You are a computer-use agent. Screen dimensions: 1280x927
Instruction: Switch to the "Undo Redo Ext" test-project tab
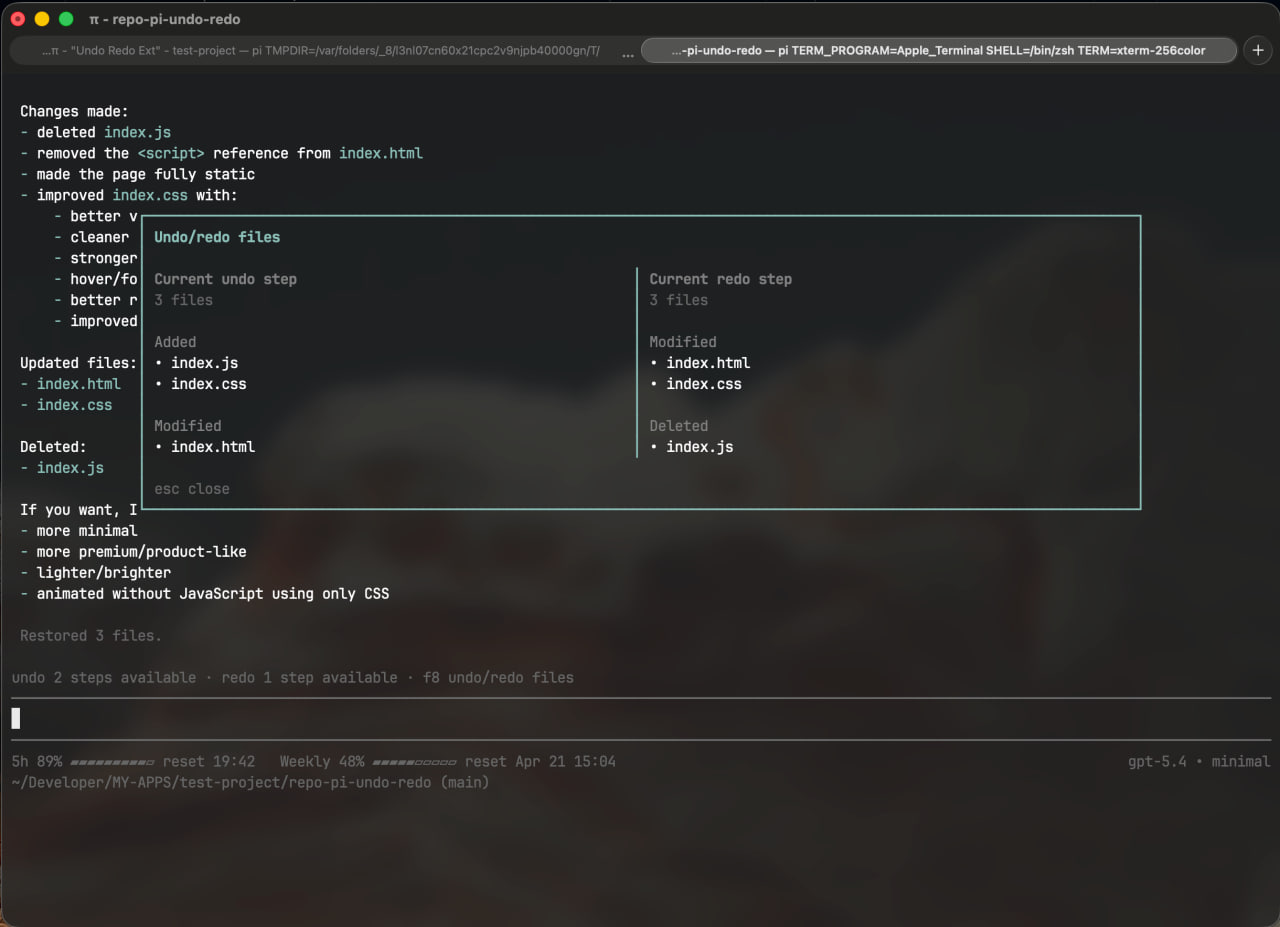(321, 50)
